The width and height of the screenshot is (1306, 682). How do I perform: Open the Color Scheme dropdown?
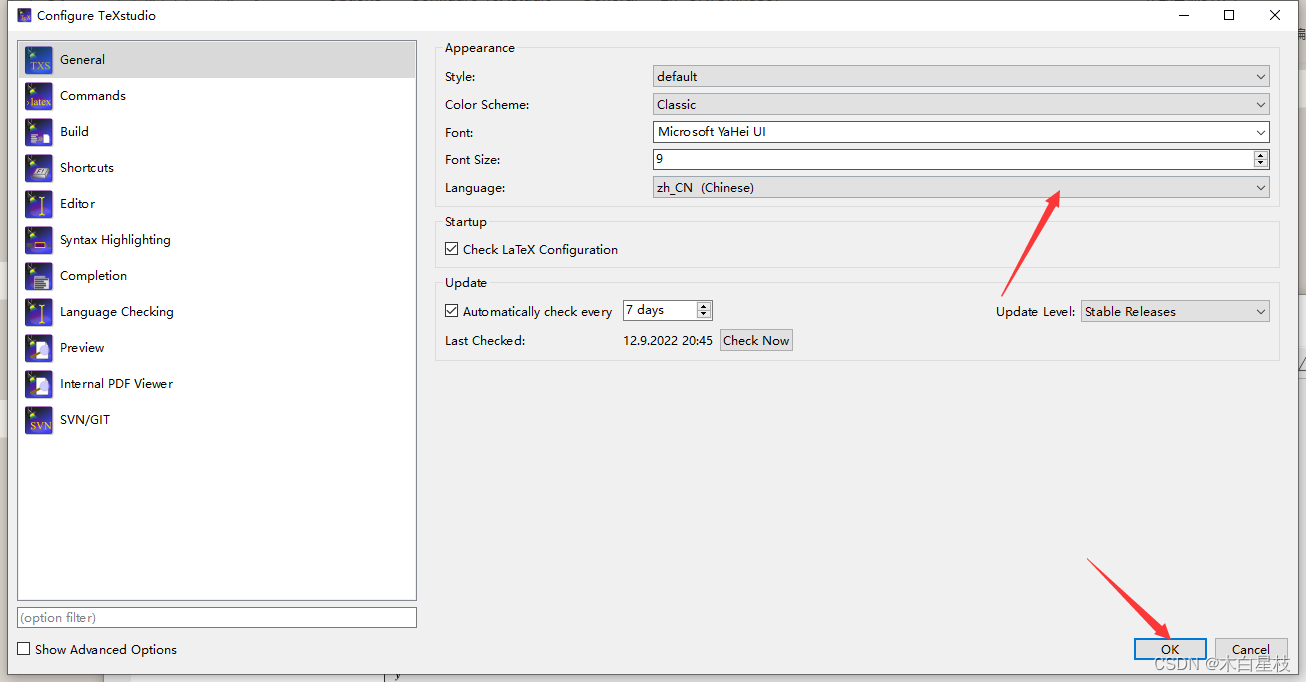[961, 104]
